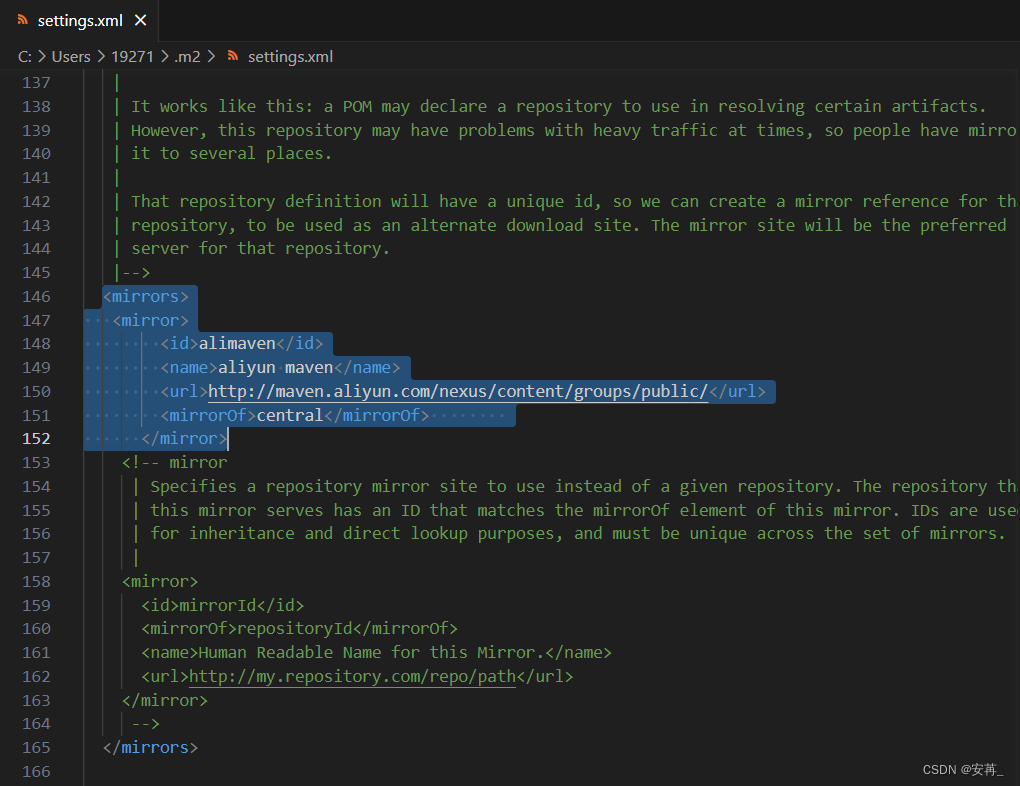Expand chevron after Users breadcrumb

(101, 57)
